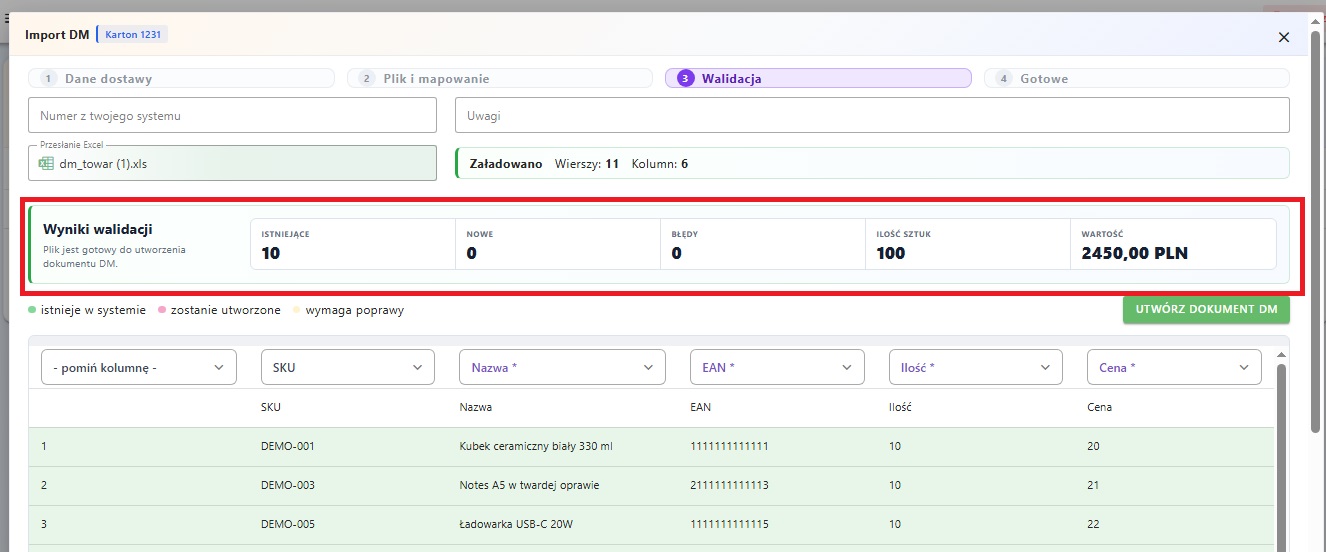Open the Nazwa * column mapping dropdown
The height and width of the screenshot is (552, 1326).
click(x=562, y=367)
